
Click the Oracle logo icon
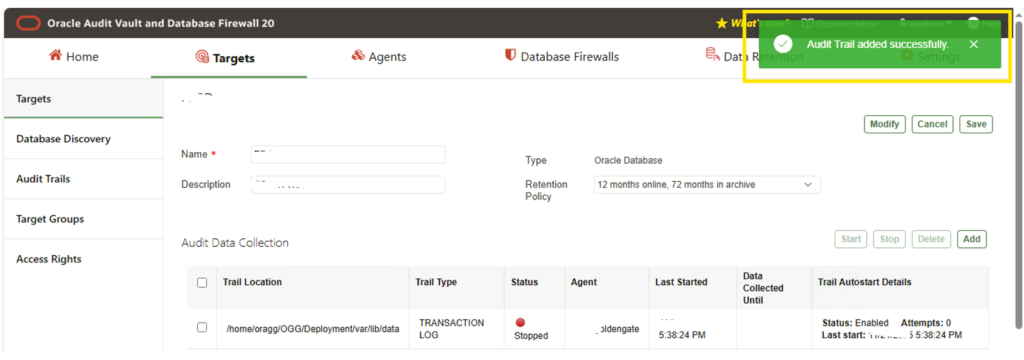tap(28, 23)
